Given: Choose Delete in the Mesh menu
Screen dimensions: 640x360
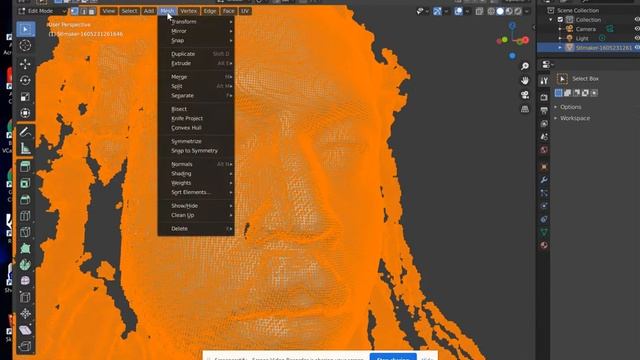Looking at the screenshot, I should [196, 229].
